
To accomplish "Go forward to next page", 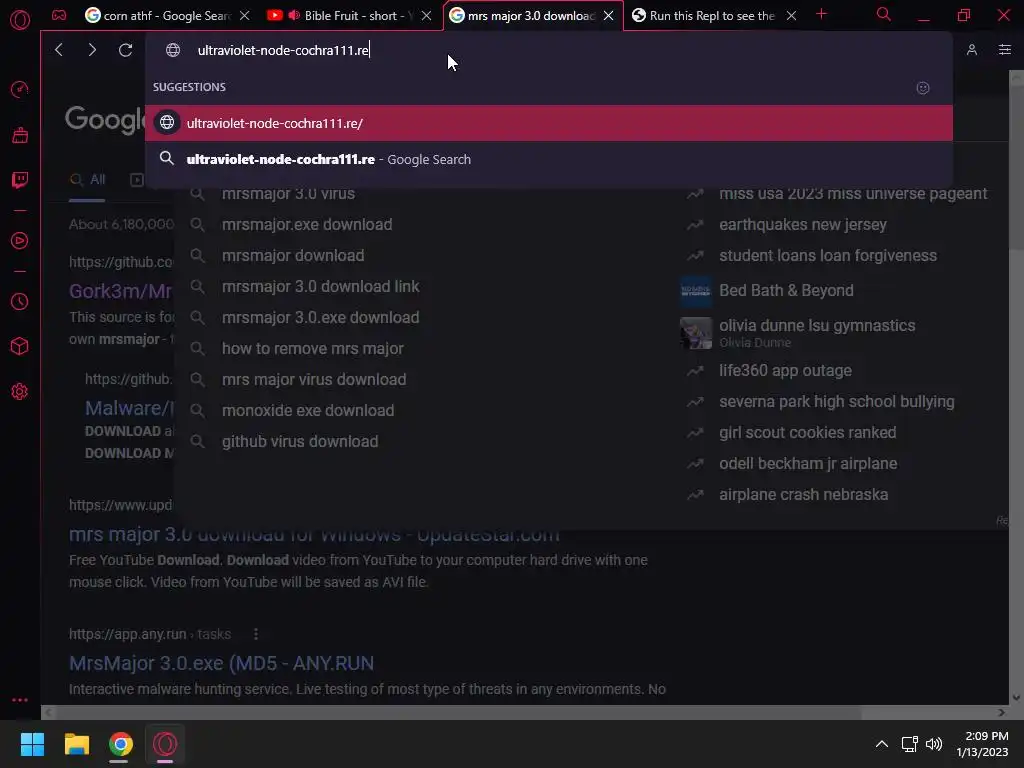I will [x=92, y=50].
